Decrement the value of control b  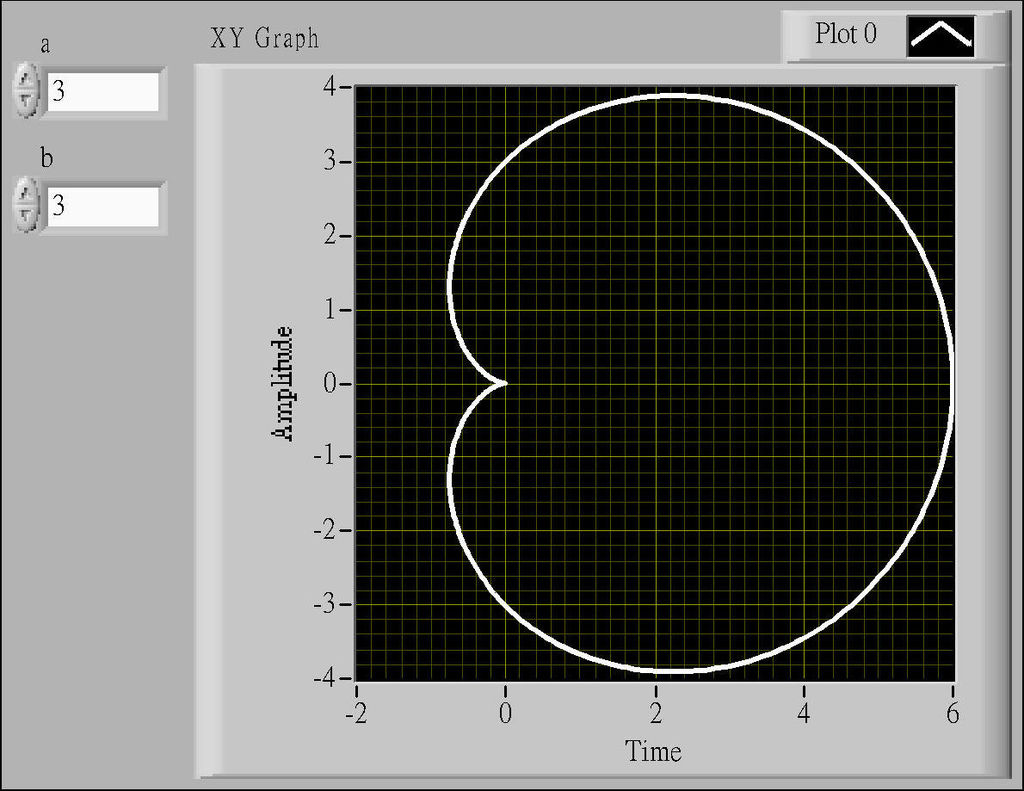click(26, 217)
